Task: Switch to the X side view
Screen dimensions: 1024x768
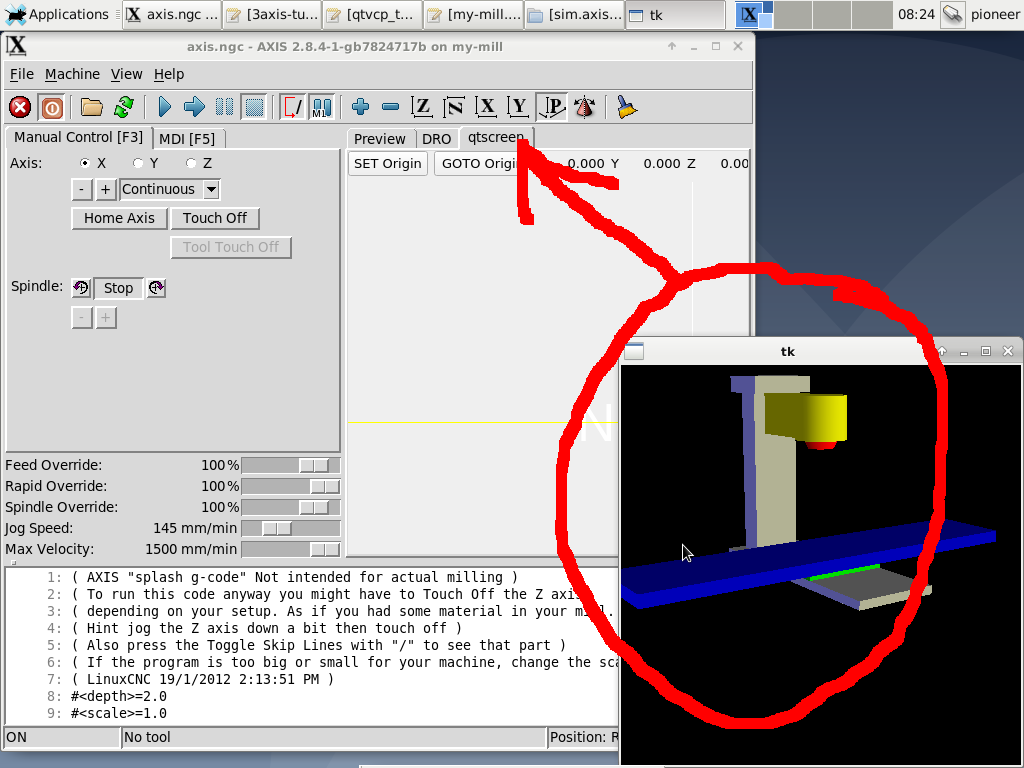Action: [x=487, y=107]
